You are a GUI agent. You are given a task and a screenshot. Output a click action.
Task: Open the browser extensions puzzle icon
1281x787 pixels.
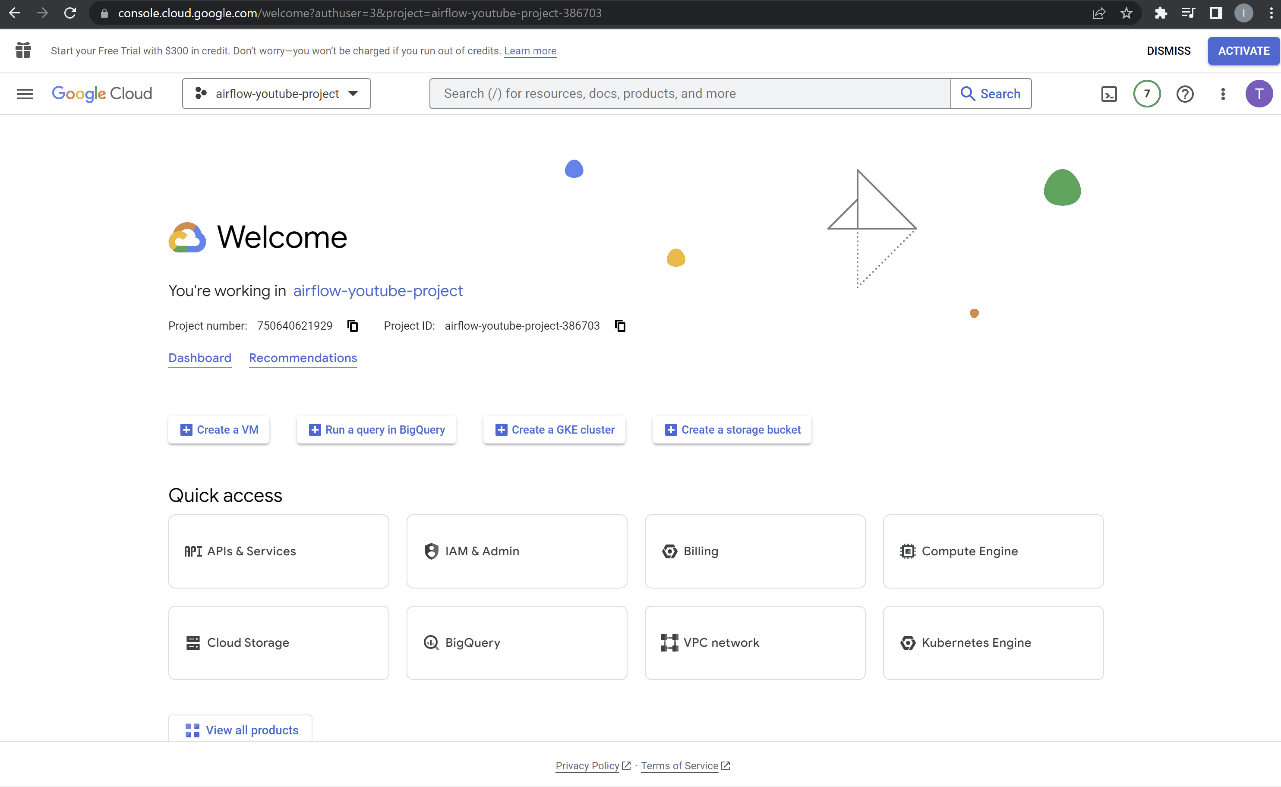pos(1160,13)
